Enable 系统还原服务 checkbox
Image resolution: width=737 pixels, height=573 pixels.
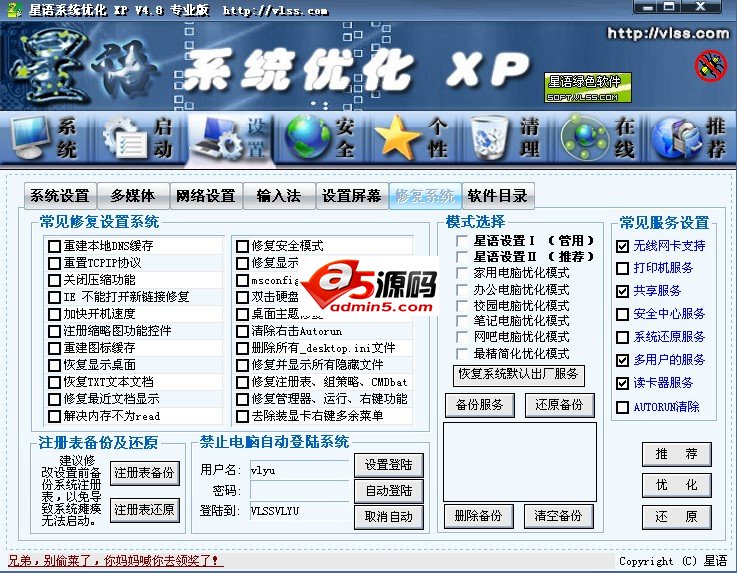point(622,337)
